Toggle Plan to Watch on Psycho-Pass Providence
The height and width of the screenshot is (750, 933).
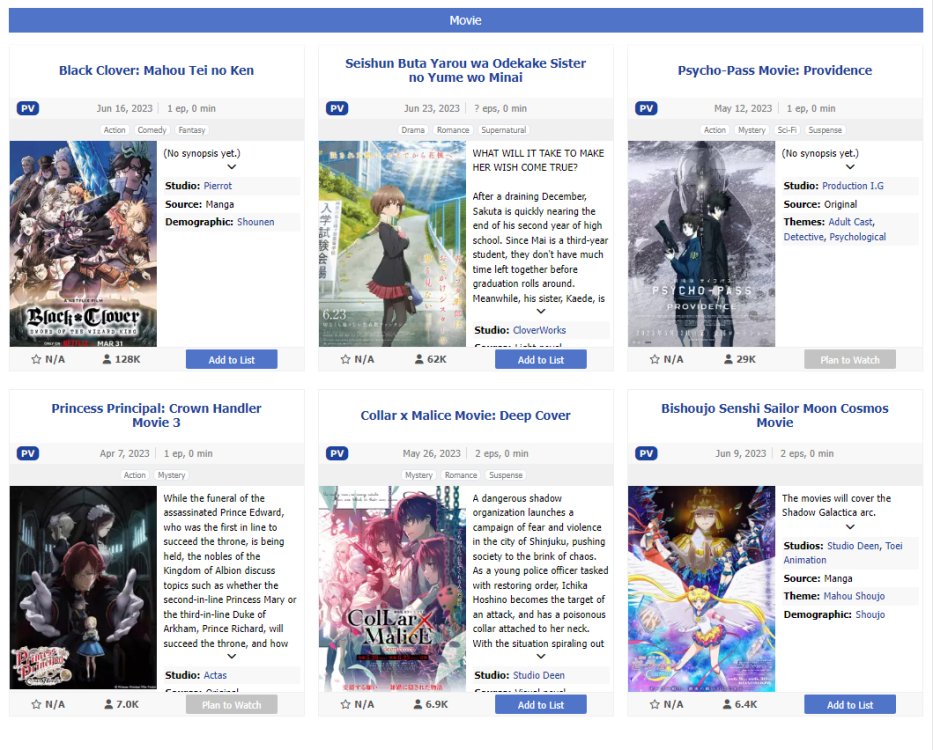tap(850, 360)
